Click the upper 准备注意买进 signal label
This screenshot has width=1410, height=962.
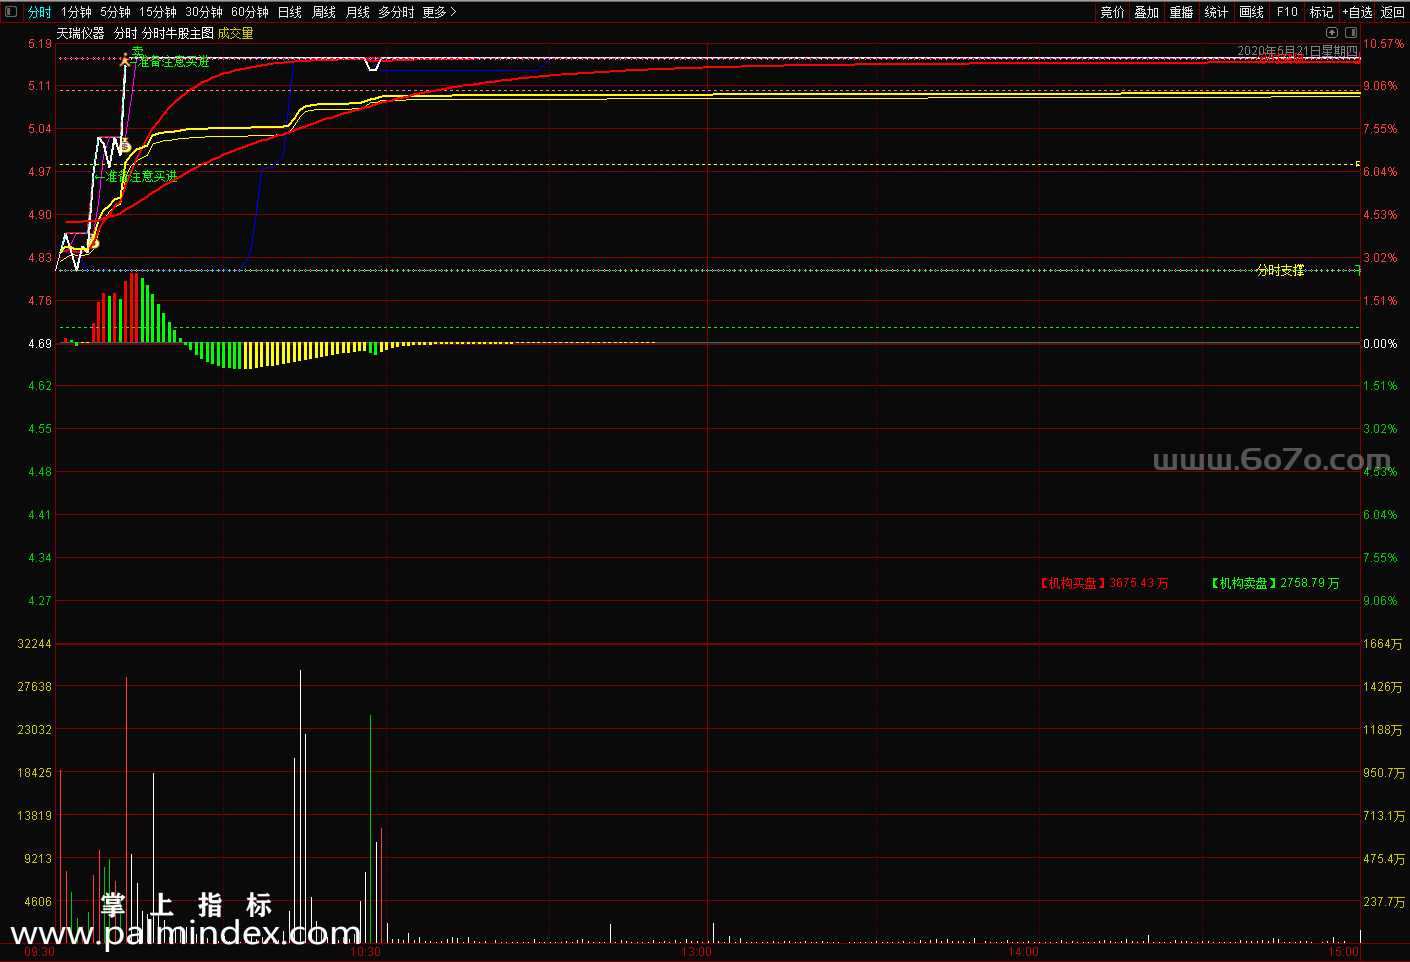[x=170, y=62]
